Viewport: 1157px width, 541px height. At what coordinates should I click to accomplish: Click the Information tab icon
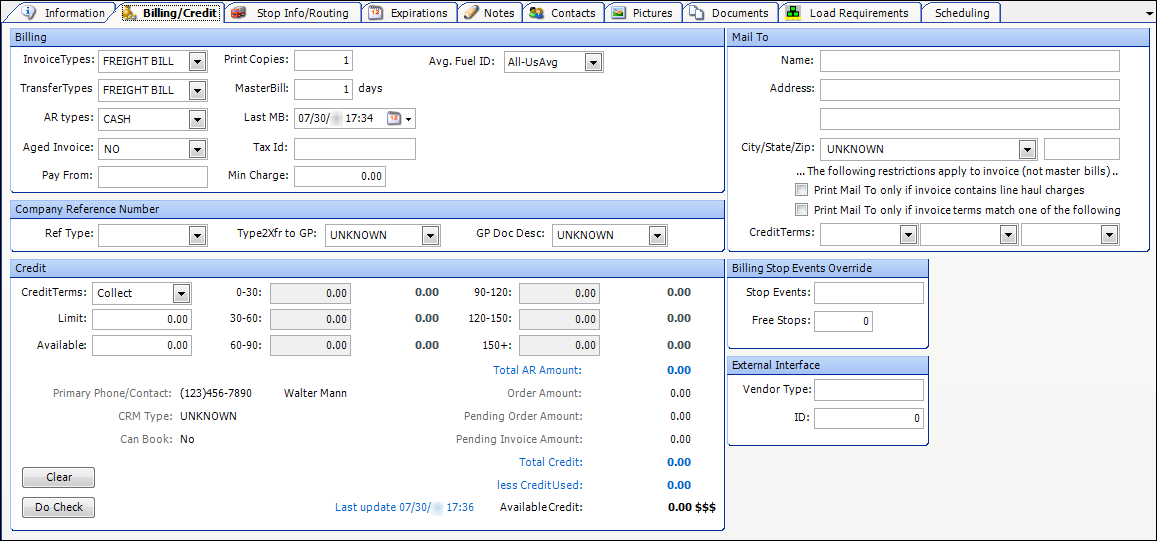(29, 13)
